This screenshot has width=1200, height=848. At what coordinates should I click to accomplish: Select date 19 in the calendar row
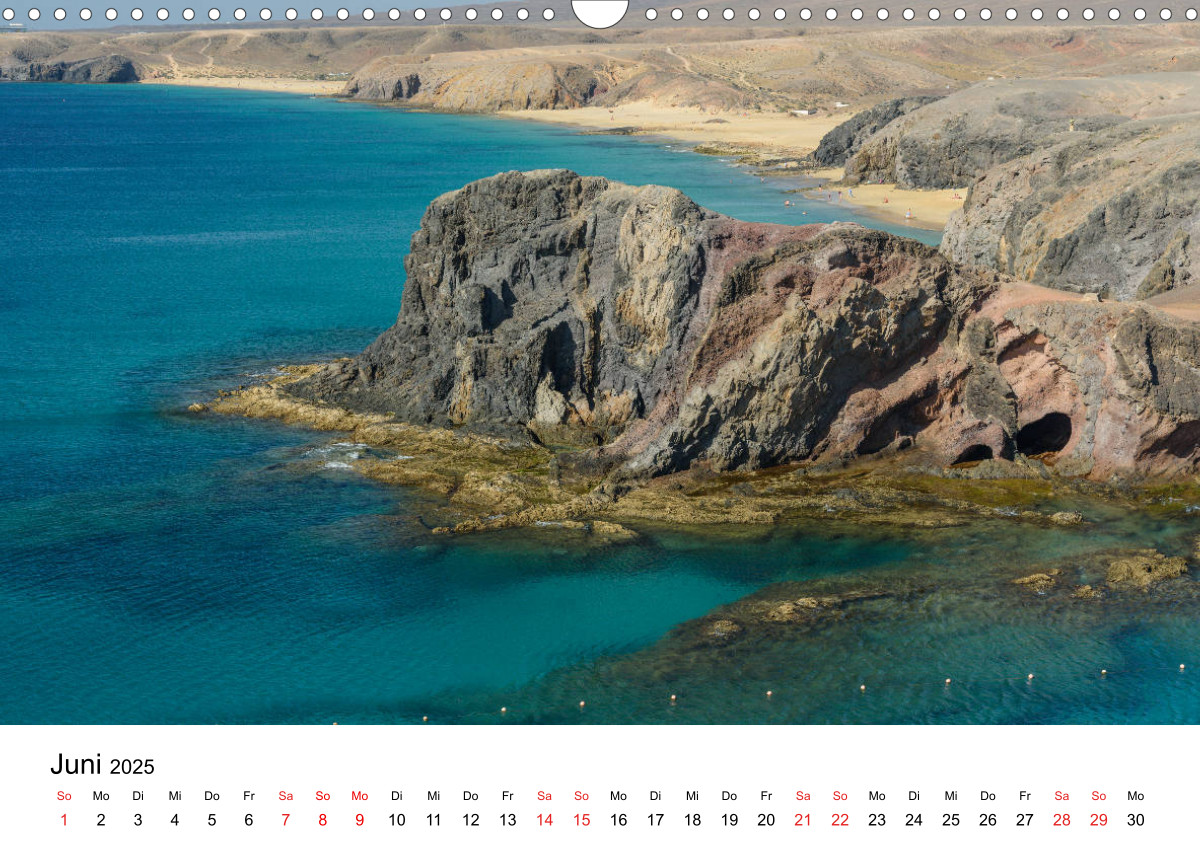(x=730, y=820)
